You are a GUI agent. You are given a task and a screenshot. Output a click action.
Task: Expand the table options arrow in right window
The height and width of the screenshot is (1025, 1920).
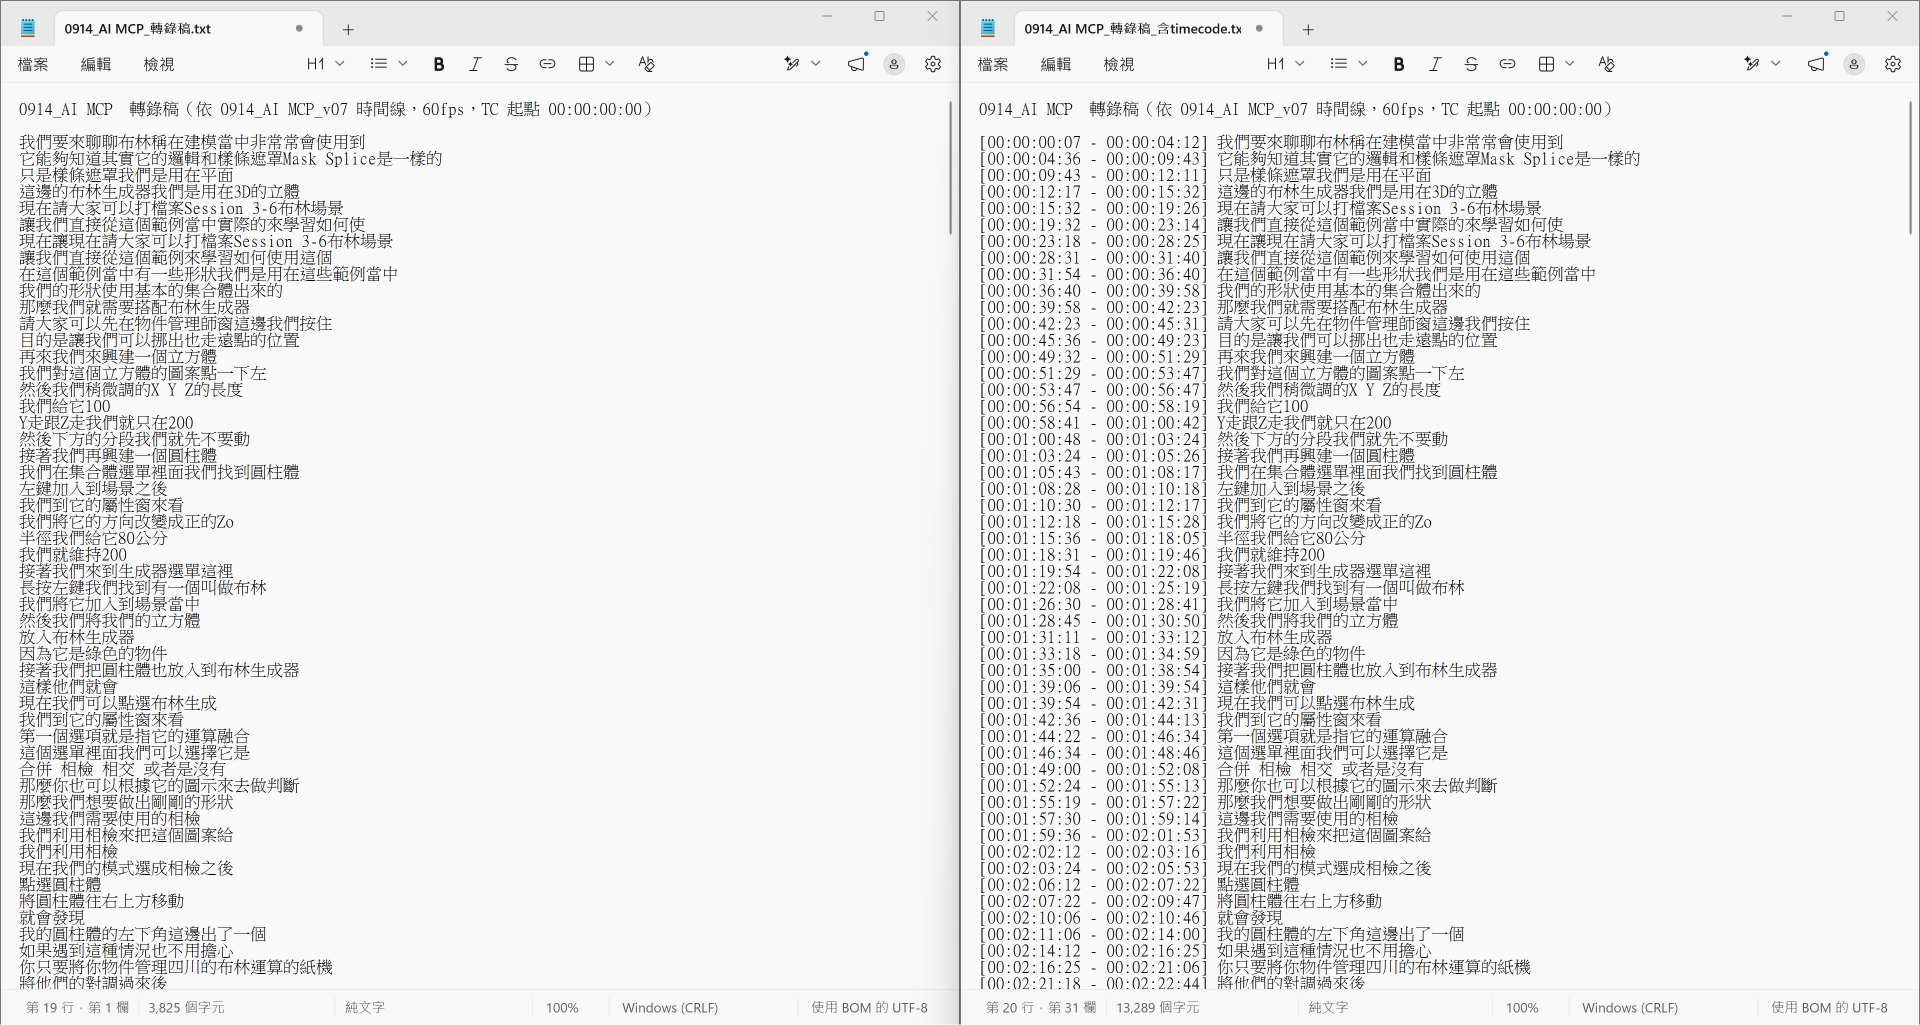(1570, 64)
